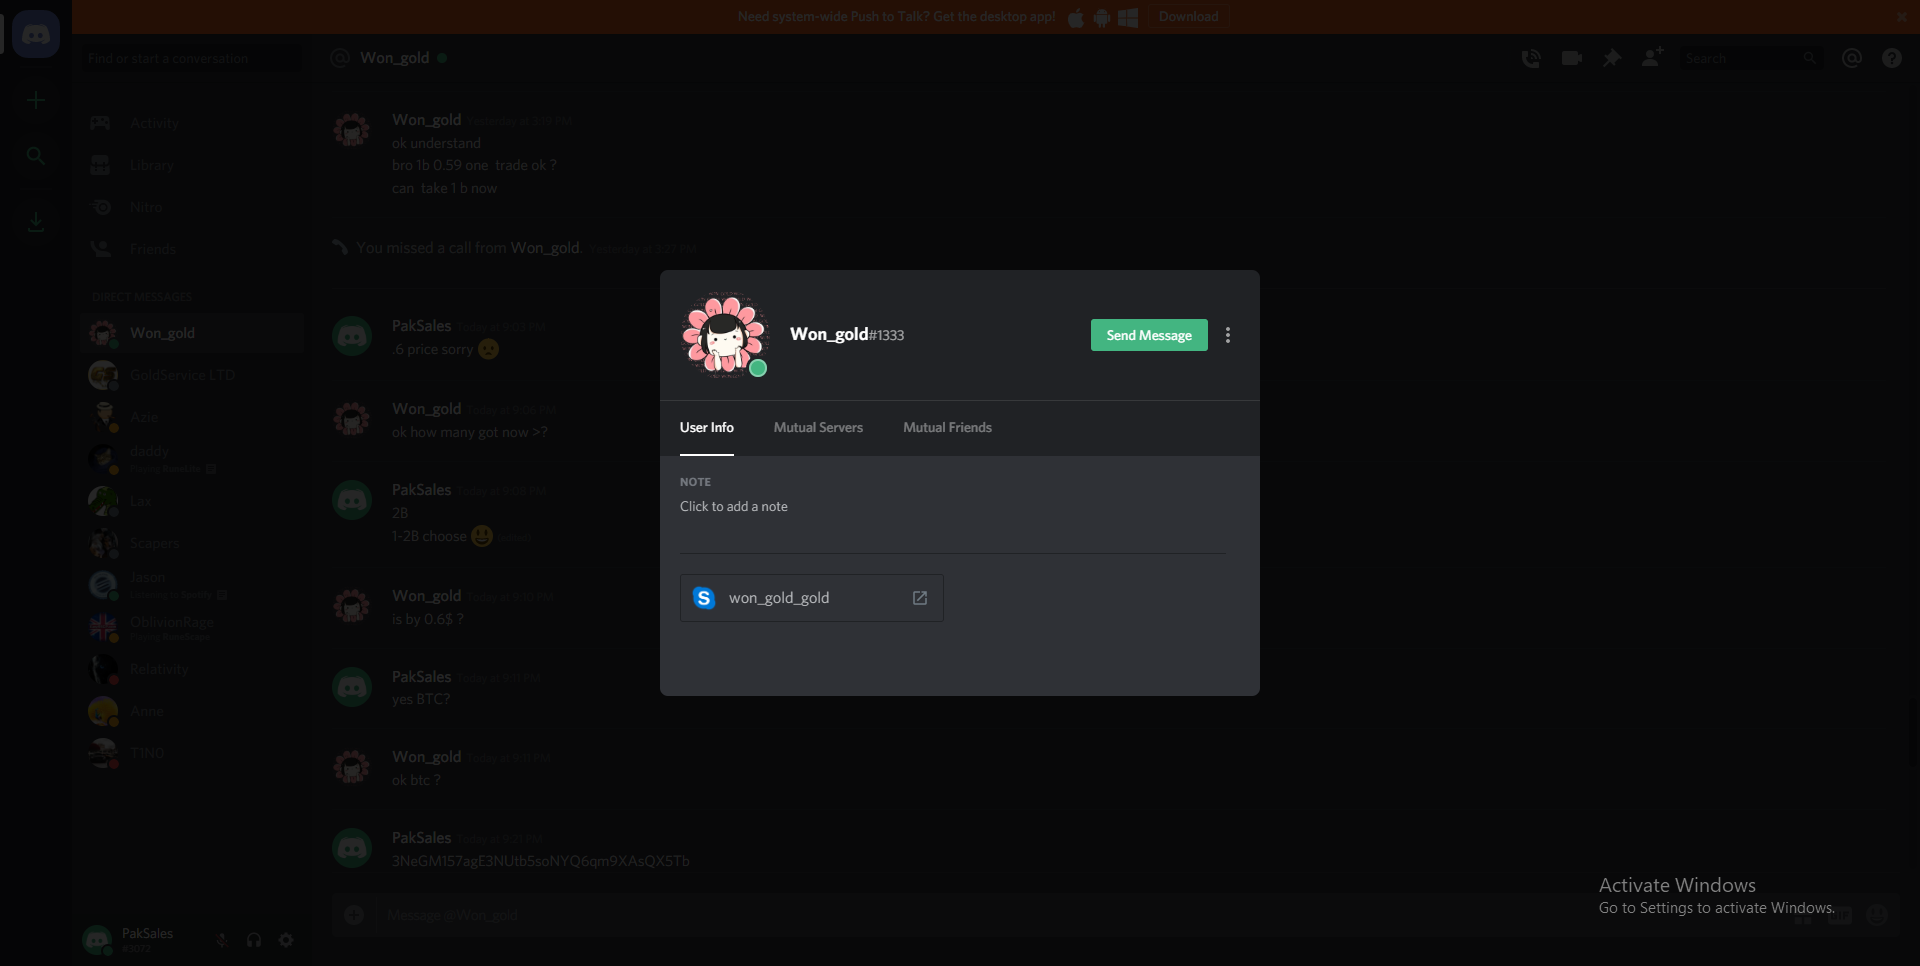The image size is (1920, 966).
Task: Open recent mentions with the @ icon
Action: coord(1852,58)
